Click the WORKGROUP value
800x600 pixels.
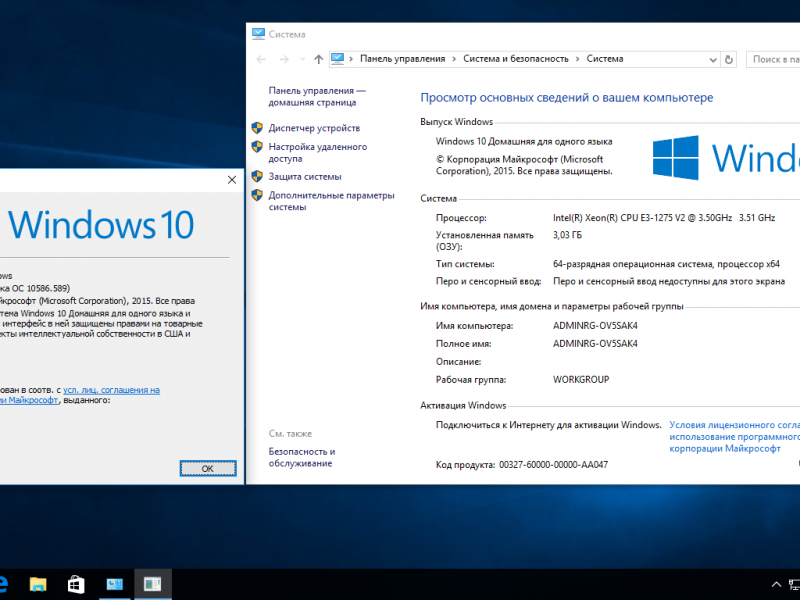point(581,380)
